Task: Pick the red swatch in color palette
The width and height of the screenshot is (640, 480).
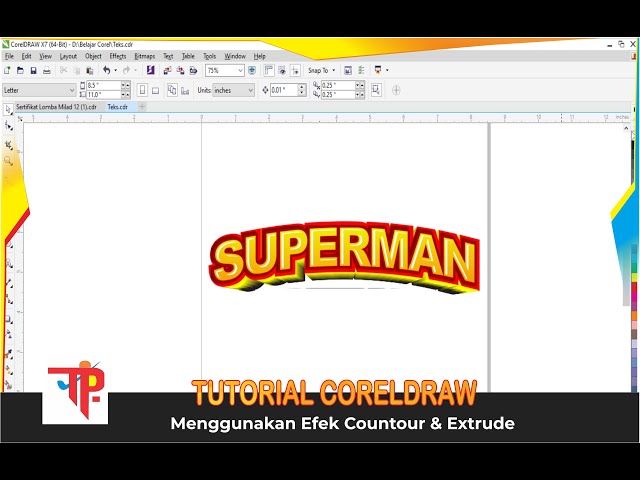Action: point(634,287)
